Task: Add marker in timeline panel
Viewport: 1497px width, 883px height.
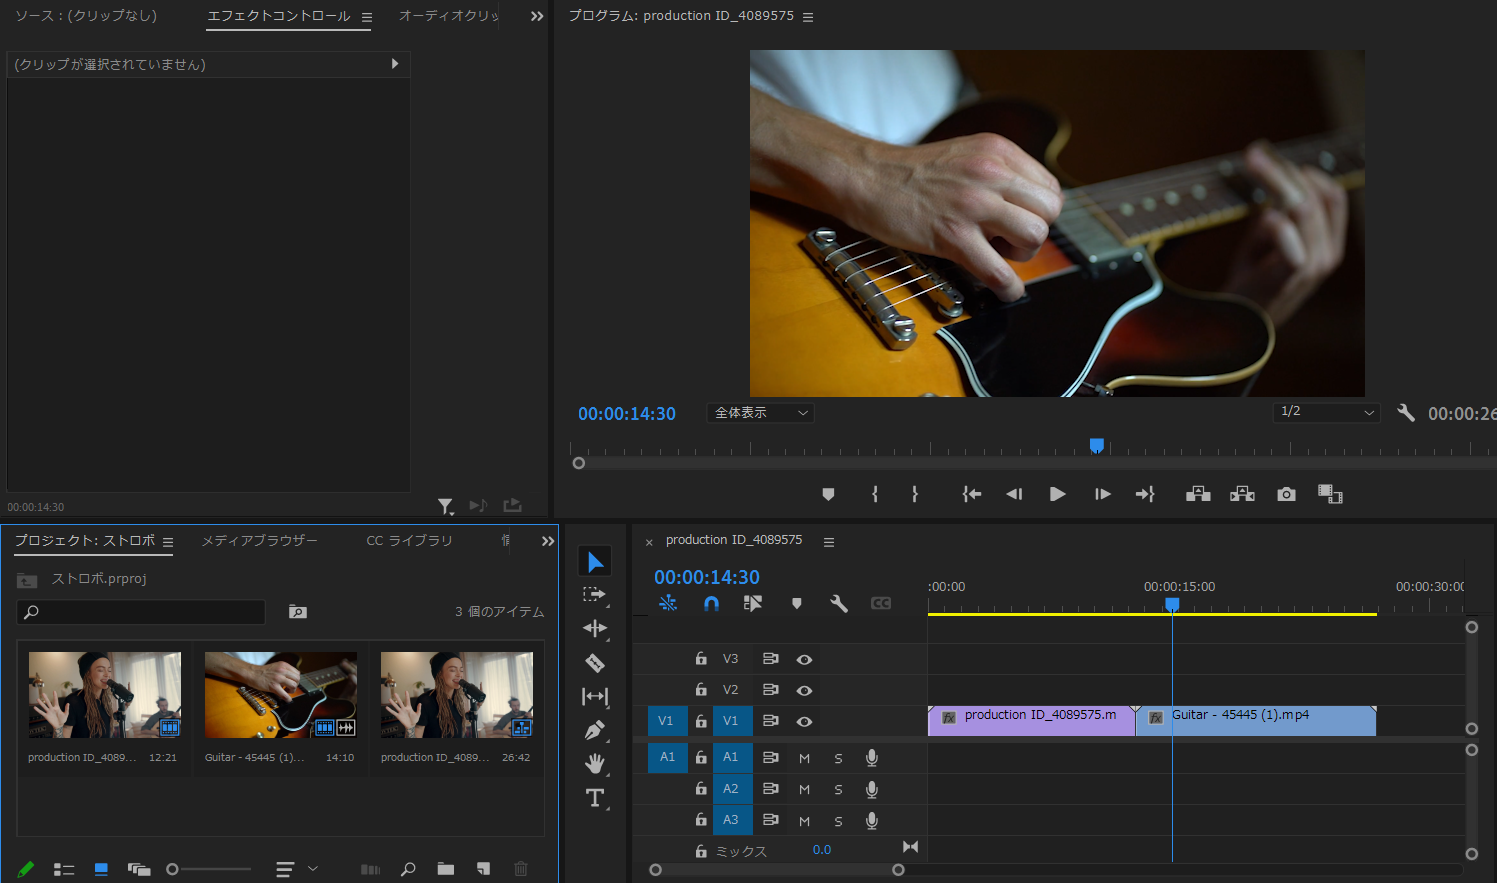Action: point(797,603)
